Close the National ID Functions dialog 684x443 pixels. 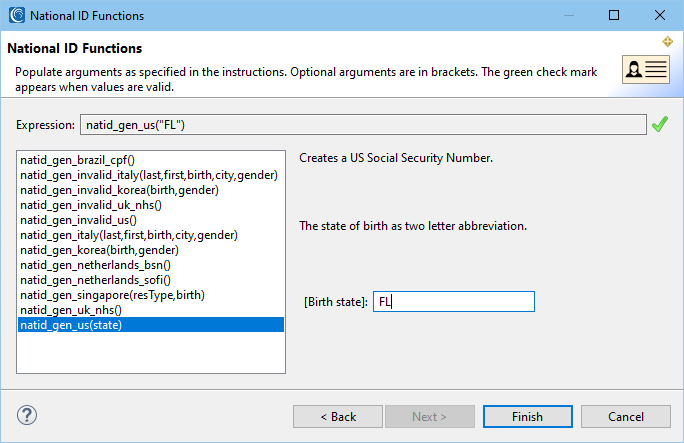(x=660, y=15)
